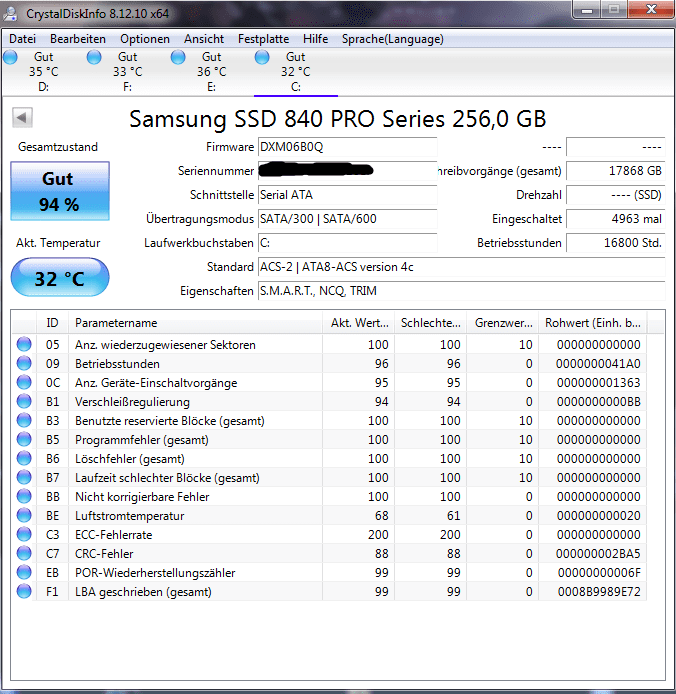
Task: Click the Drehzahl value ---- (SSD)
Action: click(x=615, y=195)
